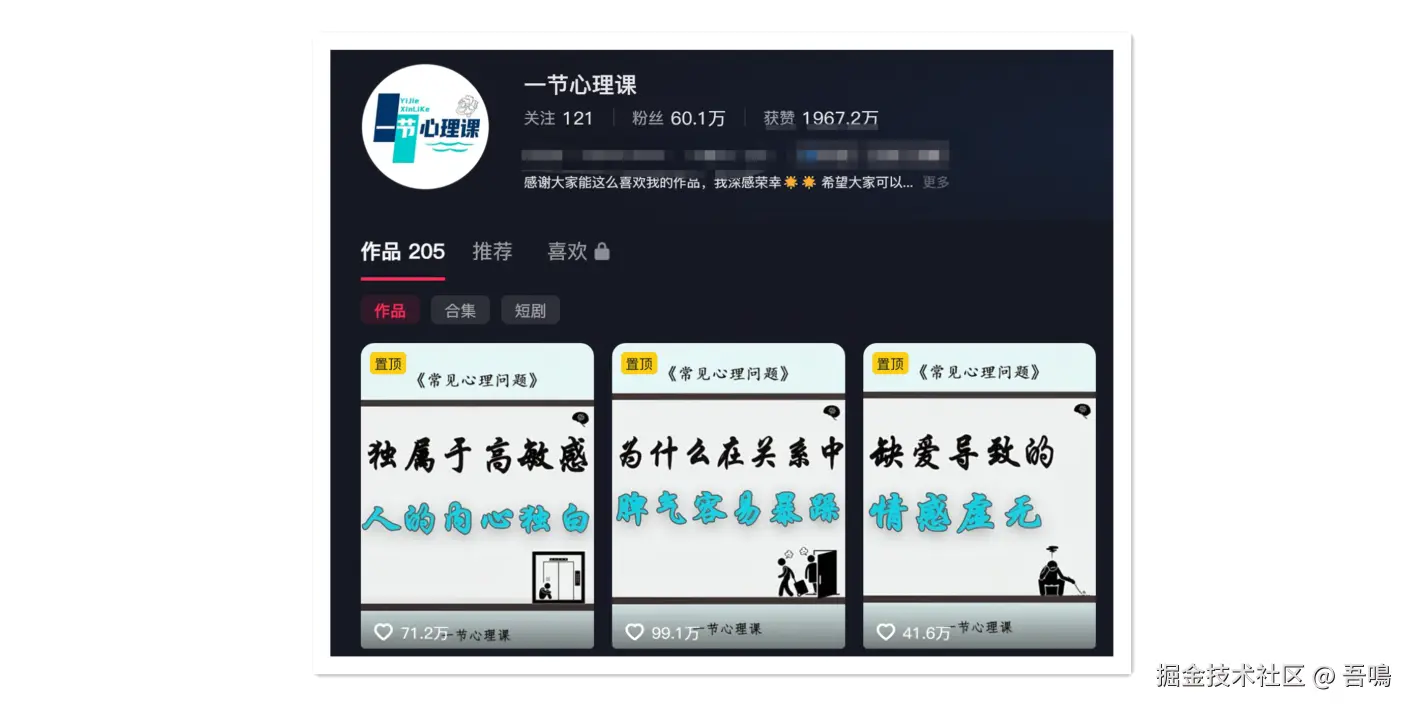
Task: Open the 一节心理课 profile avatar
Action: coord(425,127)
